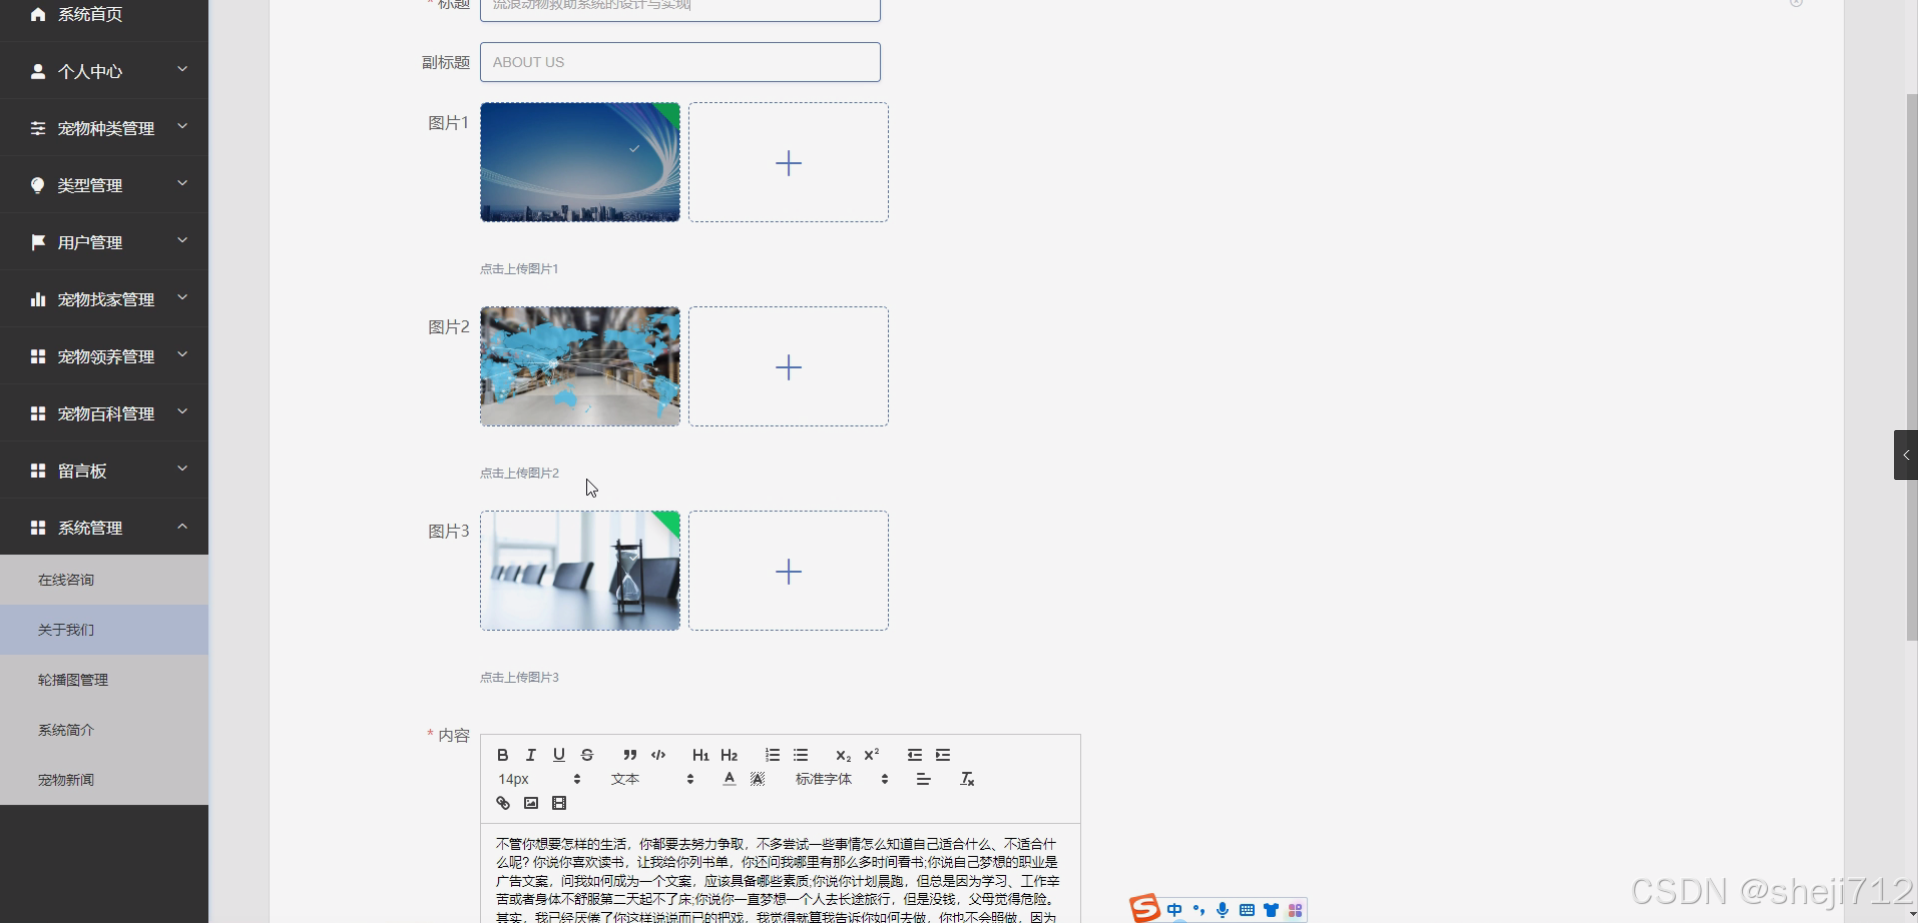Toggle Chinese/English input mode (中)
Screen dimensions: 1918x923
tap(1175, 910)
